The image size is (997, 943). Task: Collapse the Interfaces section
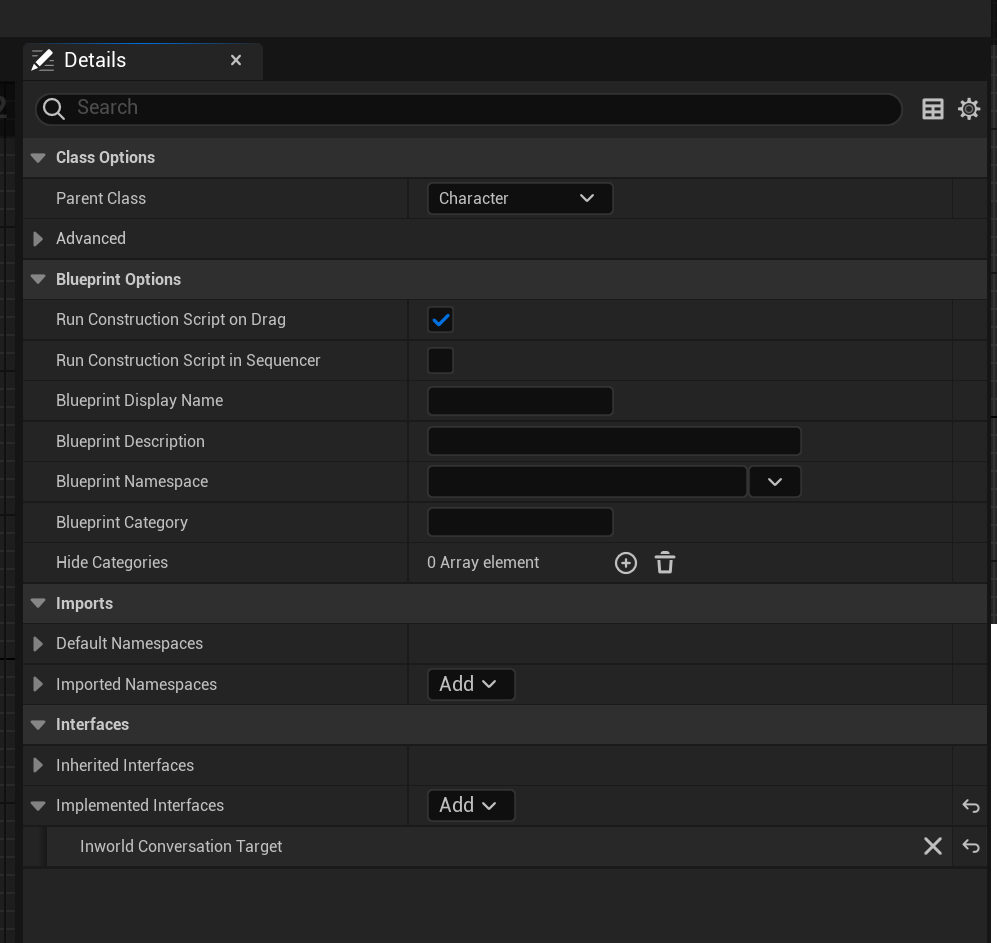pyautogui.click(x=38, y=724)
